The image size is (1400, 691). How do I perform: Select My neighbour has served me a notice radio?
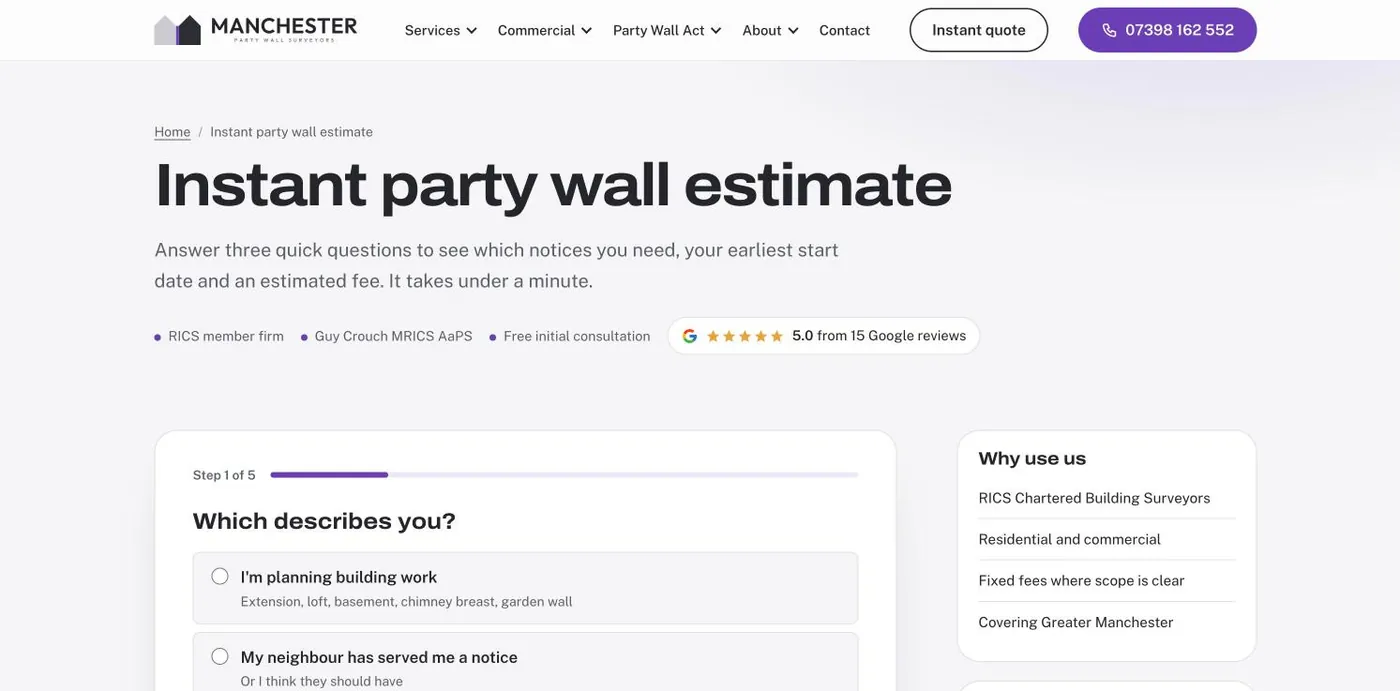pos(220,656)
